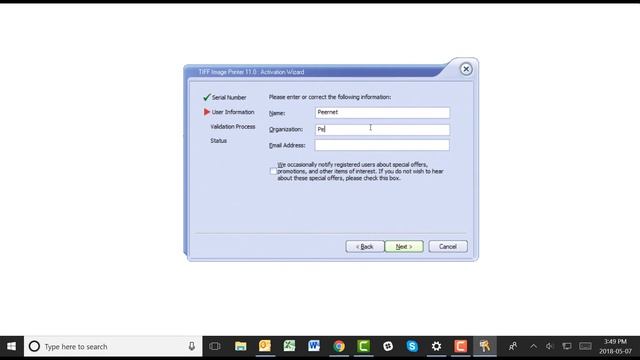The height and width of the screenshot is (360, 640).
Task: Open green Camtasia icon in taskbar
Action: 363,347
